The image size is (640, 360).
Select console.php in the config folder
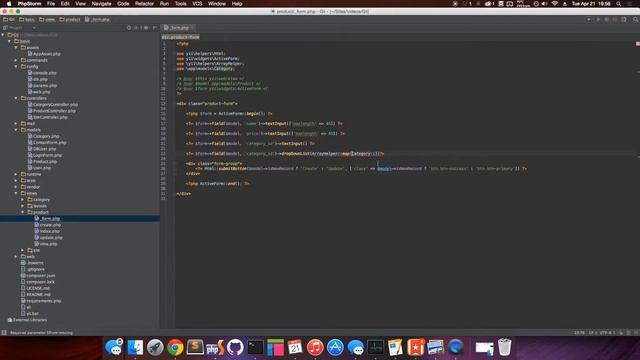42,73
